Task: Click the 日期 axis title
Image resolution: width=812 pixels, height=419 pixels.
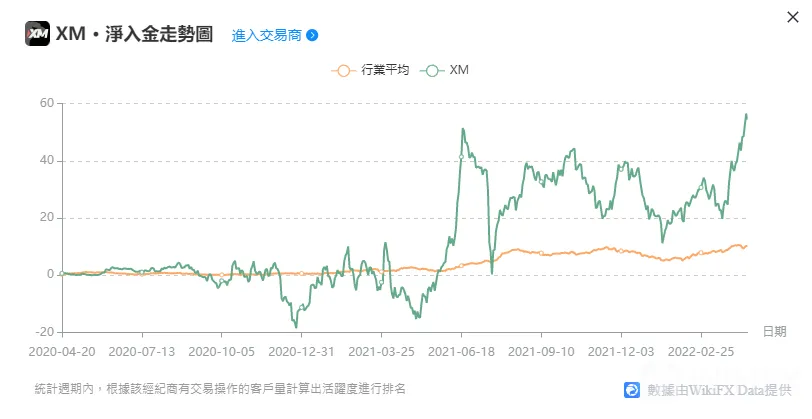Action: (774, 331)
